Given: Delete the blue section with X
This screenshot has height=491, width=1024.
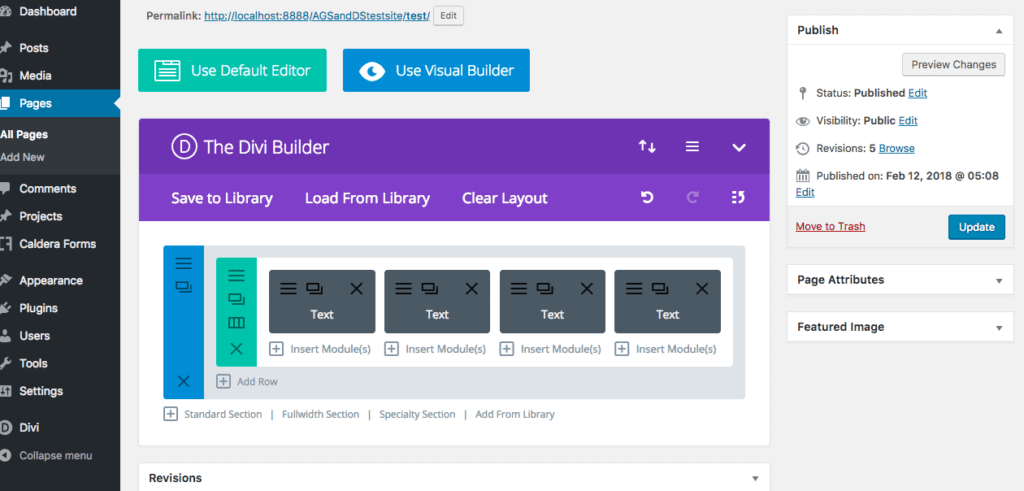Looking at the screenshot, I should 184,381.
